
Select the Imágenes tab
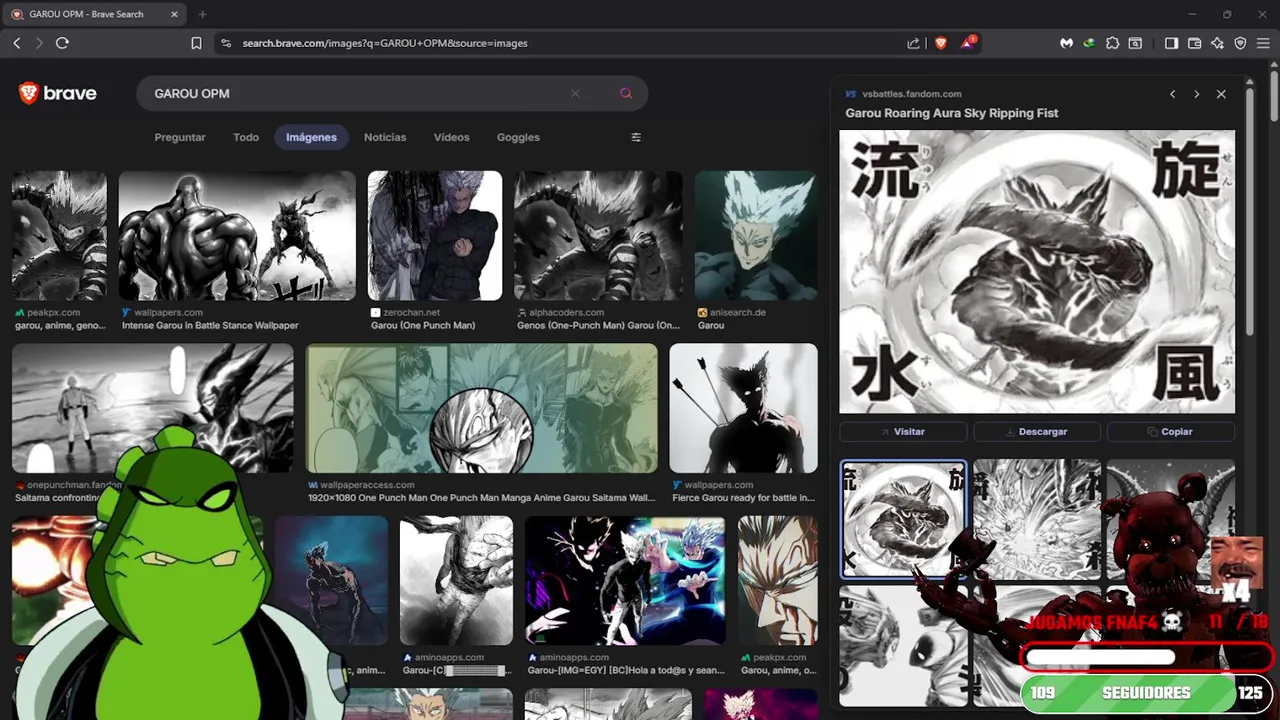(x=311, y=137)
